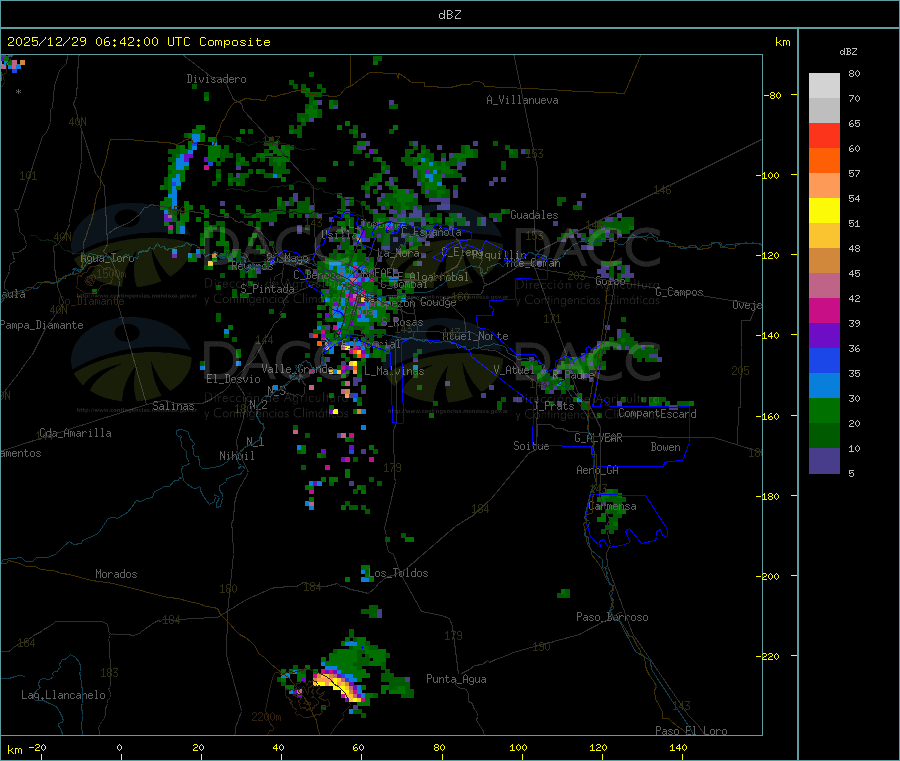
Task: Select the dark green 10 dBZ swatch
Action: [824, 436]
